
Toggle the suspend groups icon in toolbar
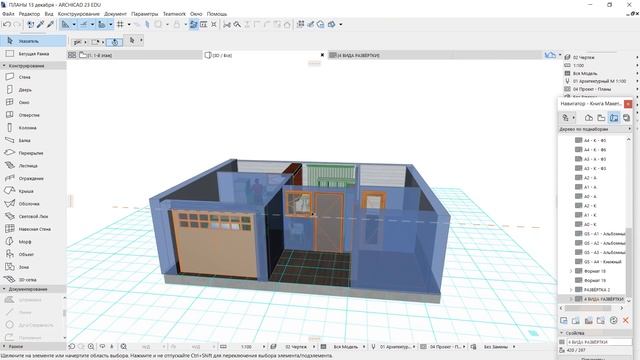pyautogui.click(x=193, y=24)
